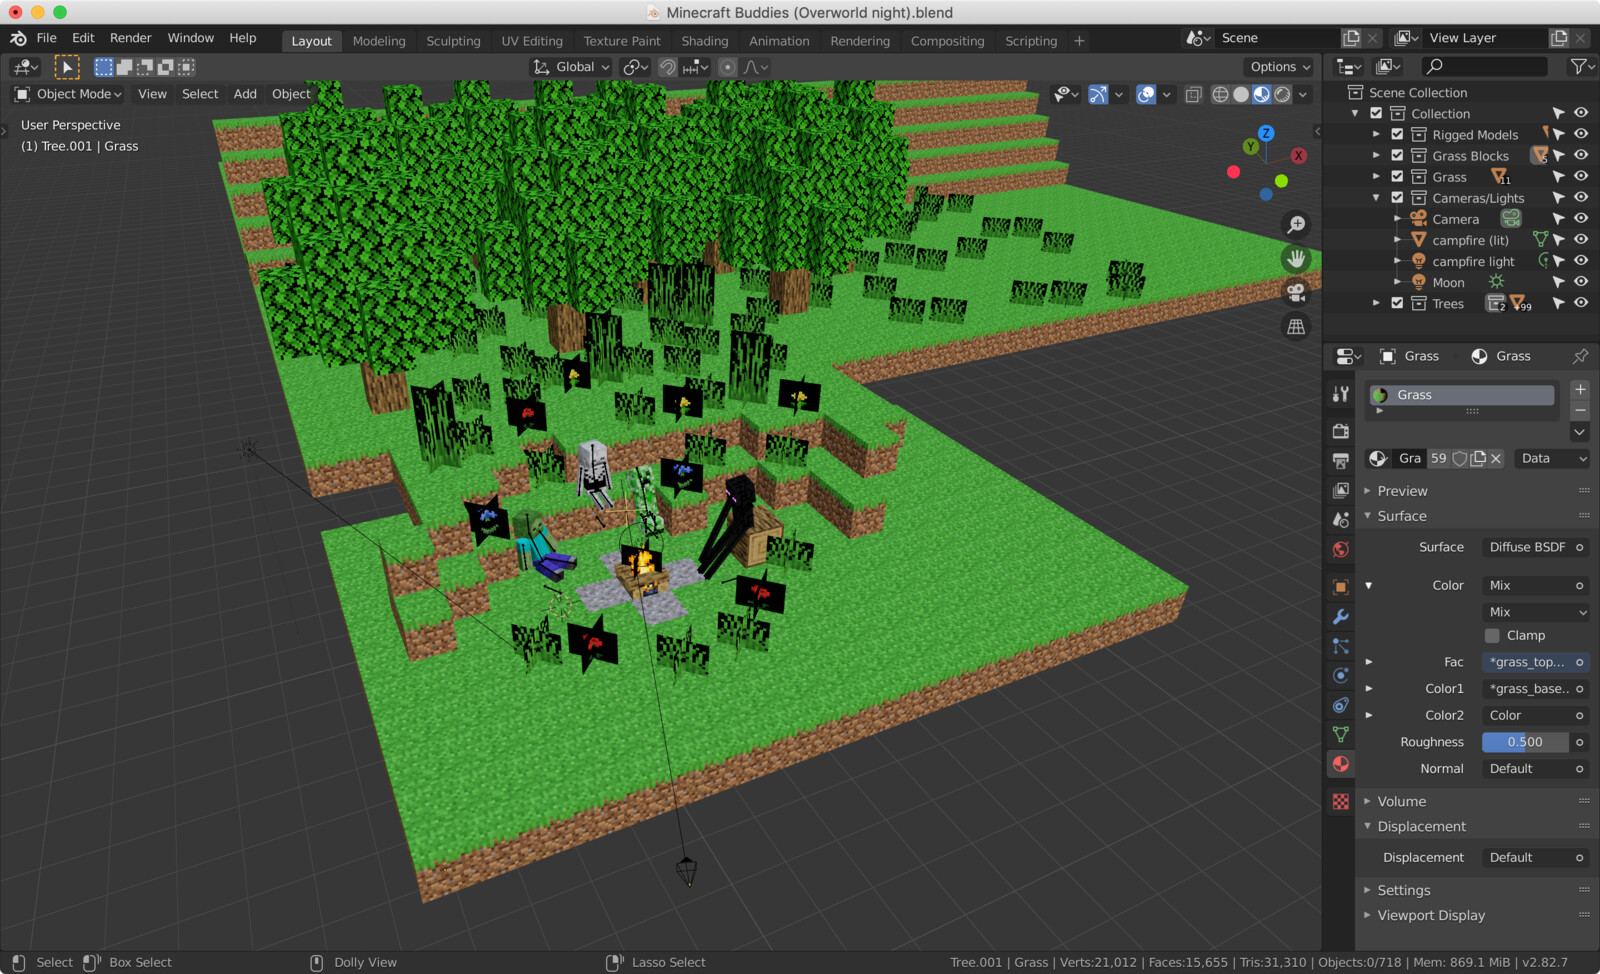Screen dimensions: 1600x974
Task: Hide the Camera object in viewport
Action: pos(1581,218)
